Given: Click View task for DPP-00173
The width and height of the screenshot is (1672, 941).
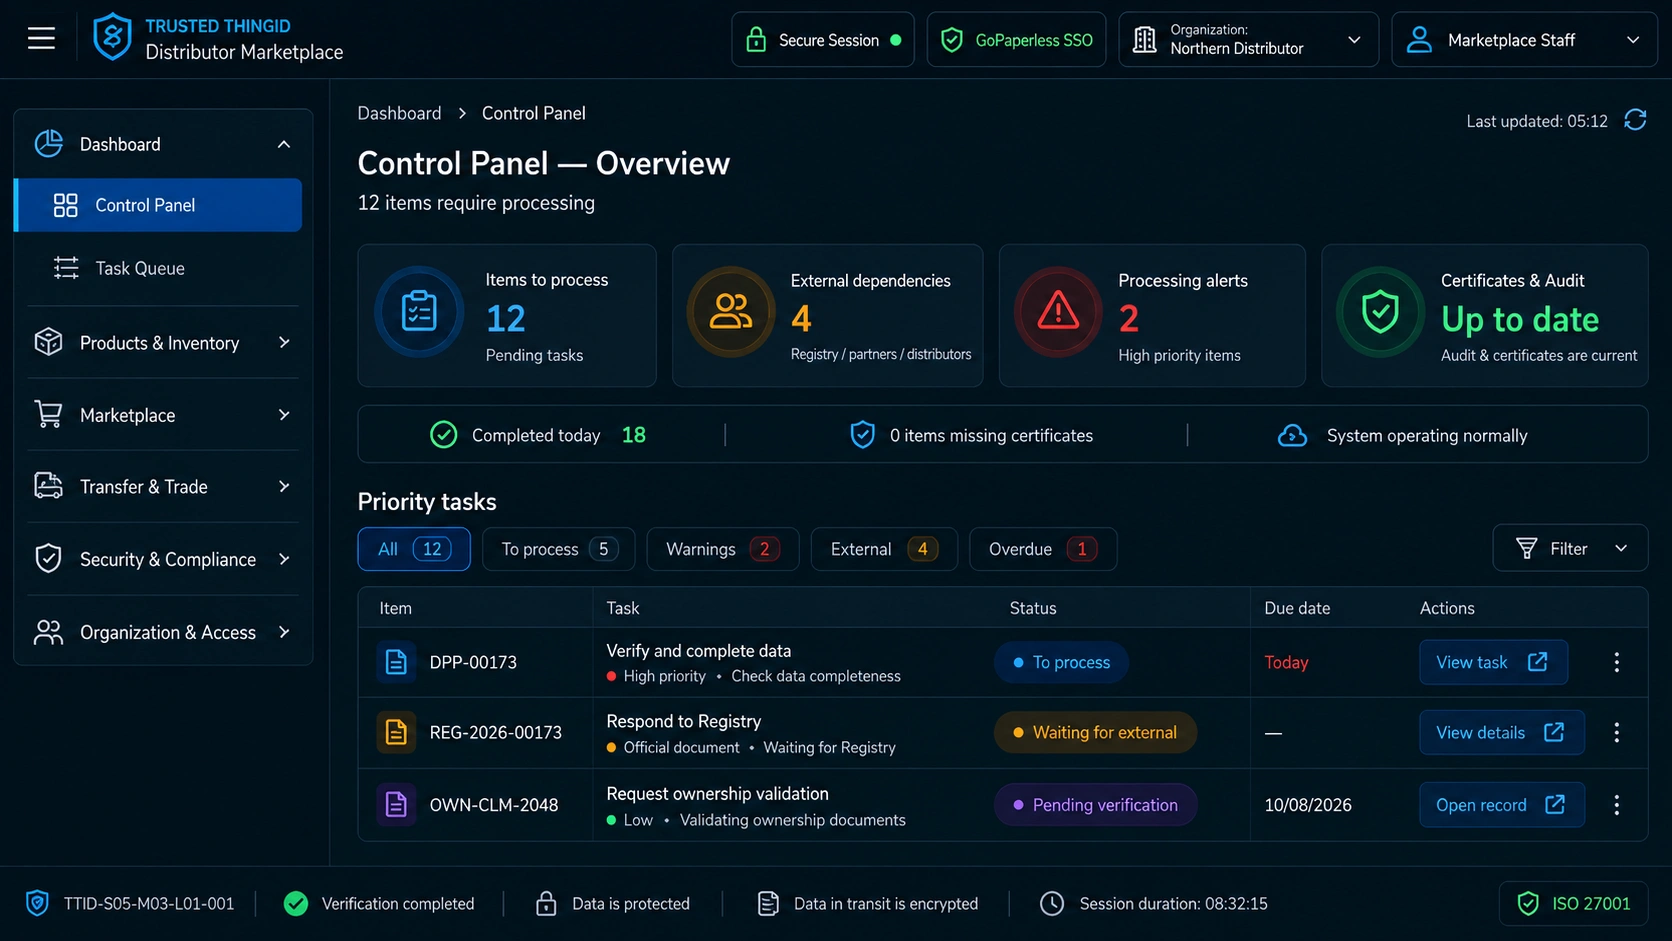Looking at the screenshot, I should click(1493, 662).
